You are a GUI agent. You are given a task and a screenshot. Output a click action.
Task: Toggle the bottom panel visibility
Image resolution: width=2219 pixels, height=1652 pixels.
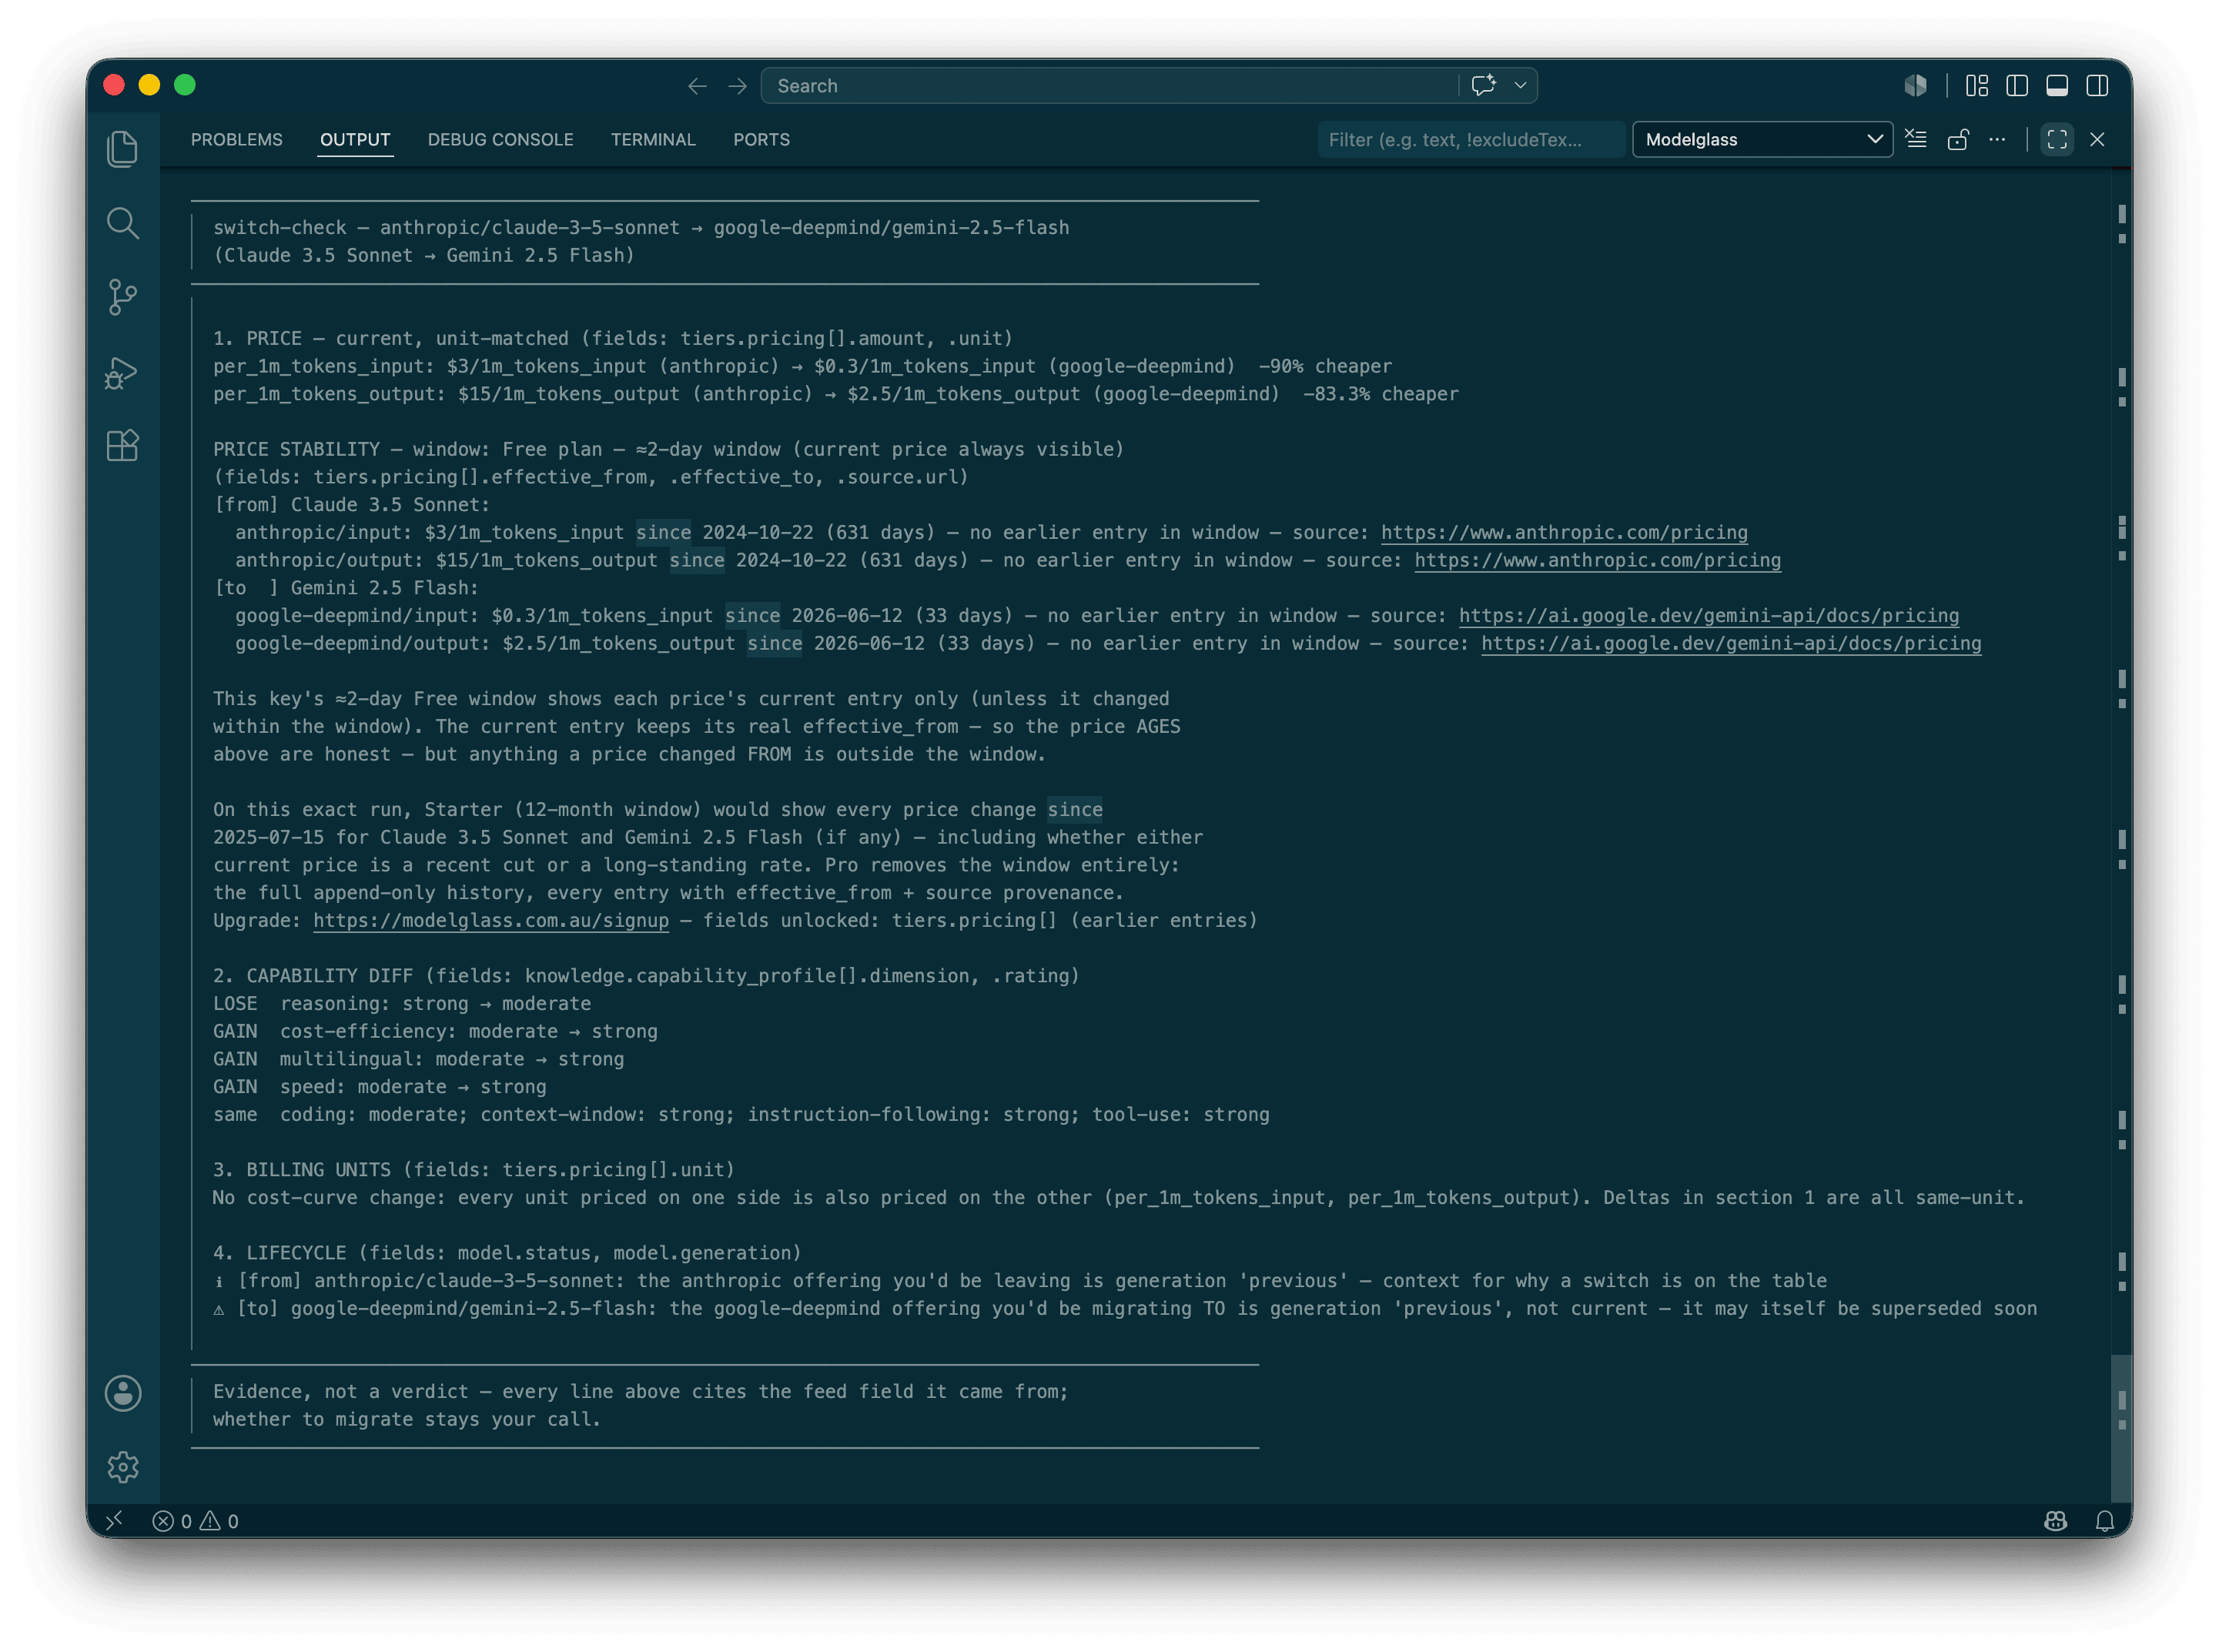[2056, 86]
